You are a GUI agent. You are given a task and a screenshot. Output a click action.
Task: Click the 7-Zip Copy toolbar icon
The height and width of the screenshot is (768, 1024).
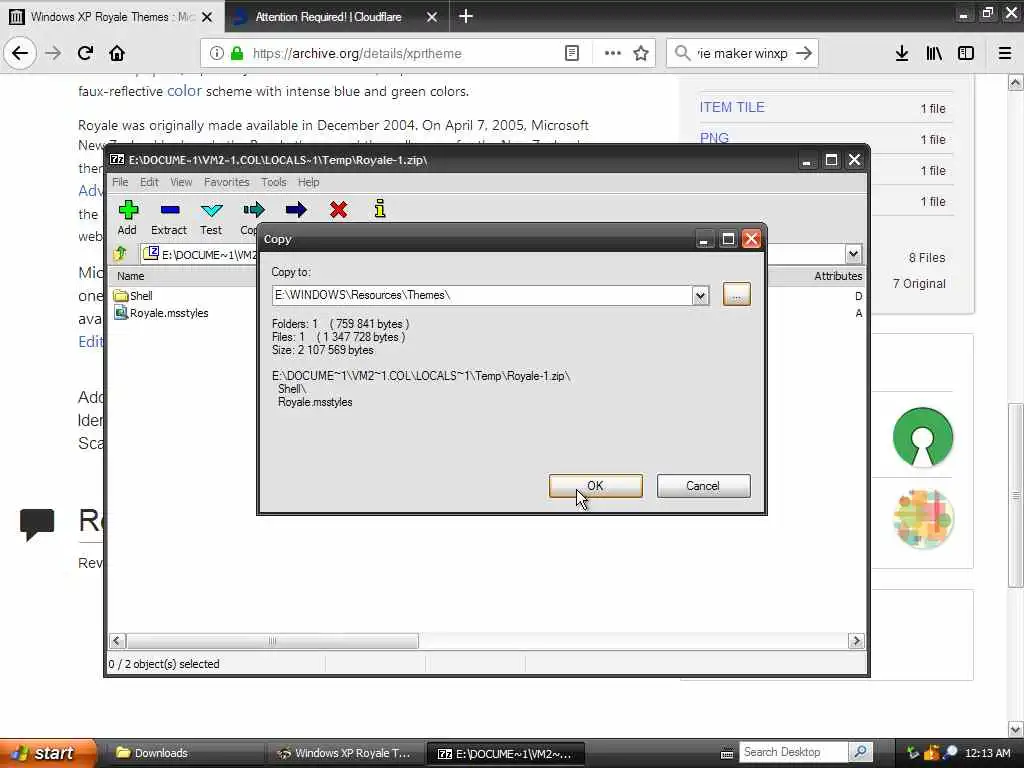253,210
